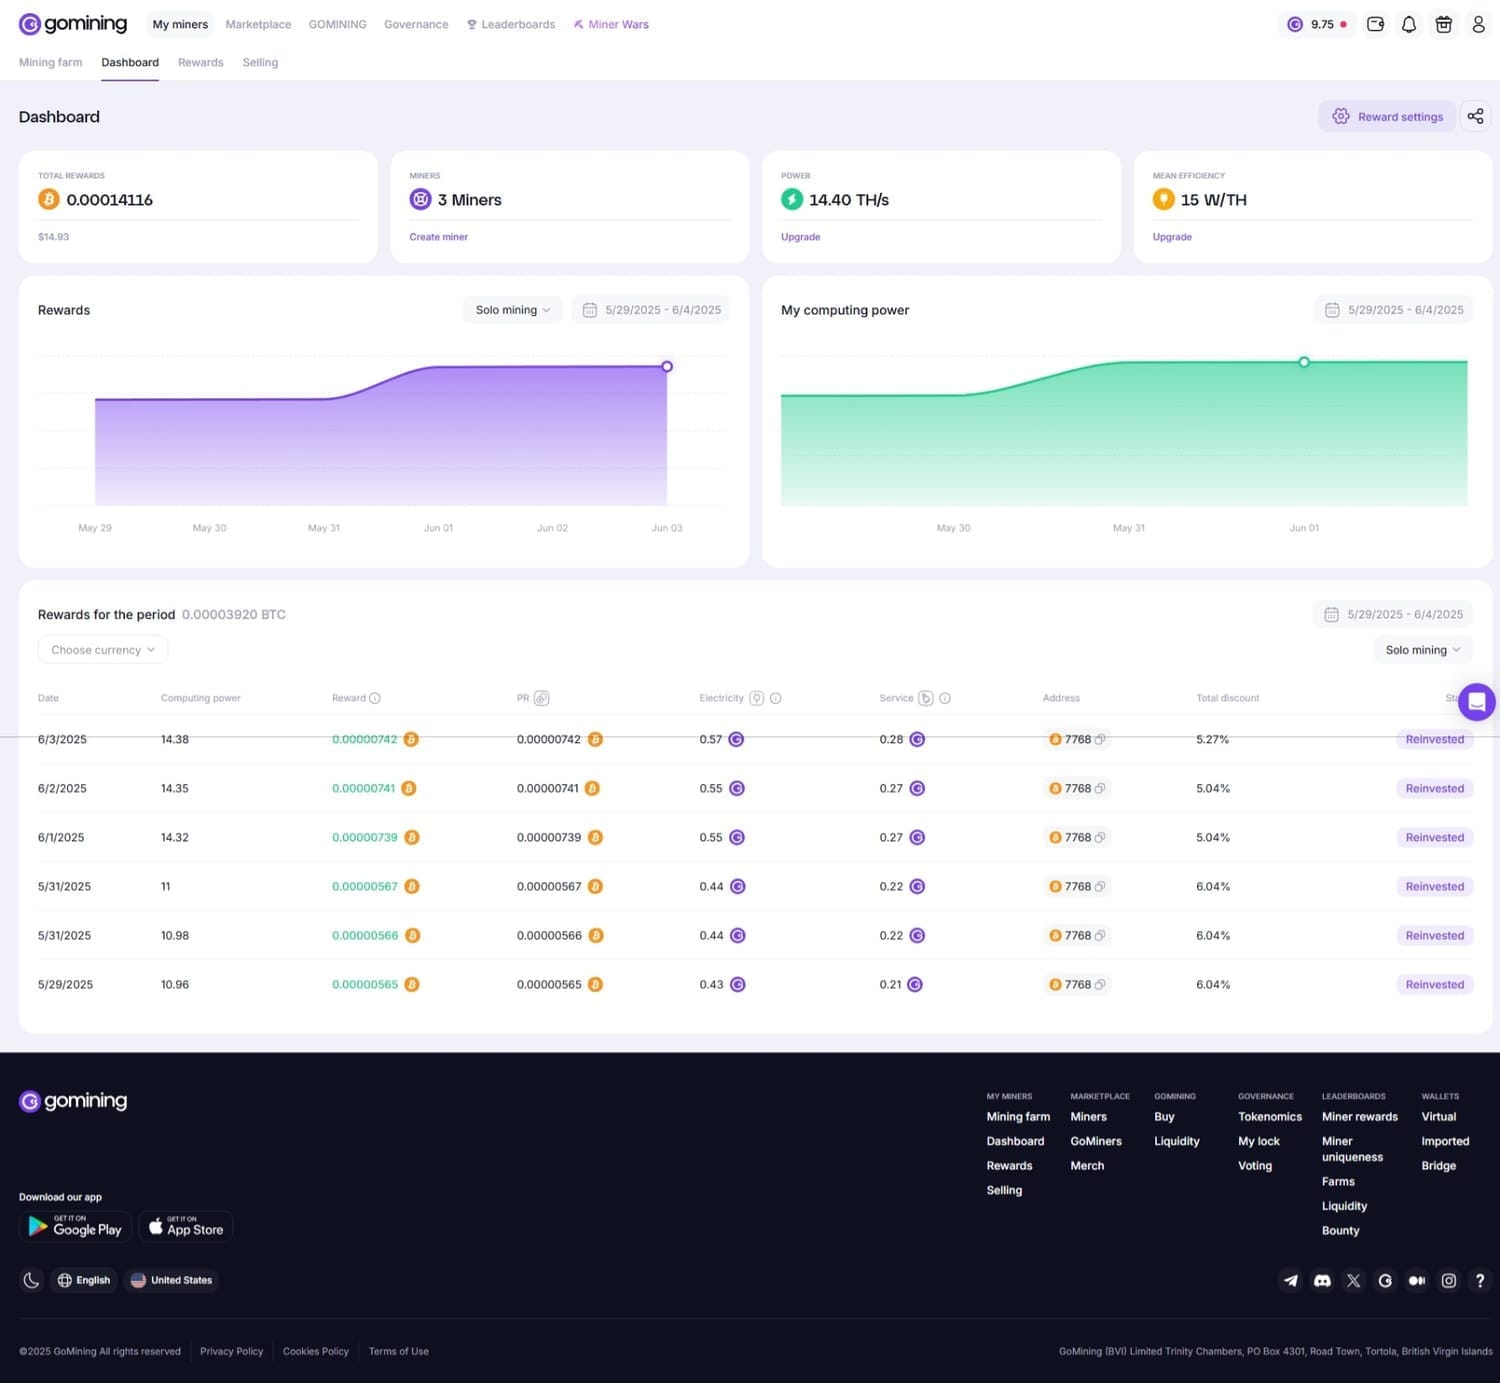Click Service column info icon
The height and width of the screenshot is (1383, 1500).
(945, 698)
